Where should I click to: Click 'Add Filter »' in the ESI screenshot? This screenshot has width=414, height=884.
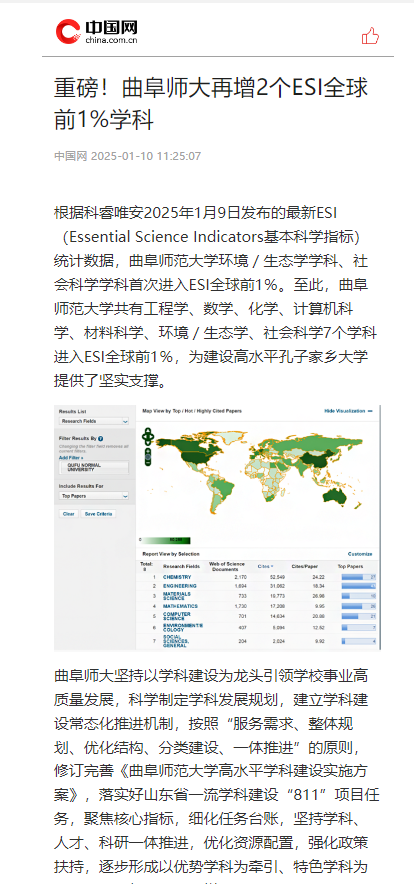point(71,458)
